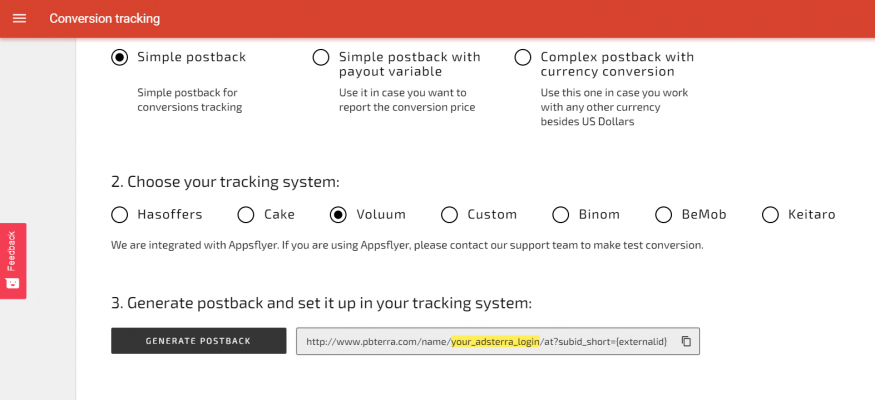Click the Generate Postback button
This screenshot has width=875, height=400.
pos(199,341)
